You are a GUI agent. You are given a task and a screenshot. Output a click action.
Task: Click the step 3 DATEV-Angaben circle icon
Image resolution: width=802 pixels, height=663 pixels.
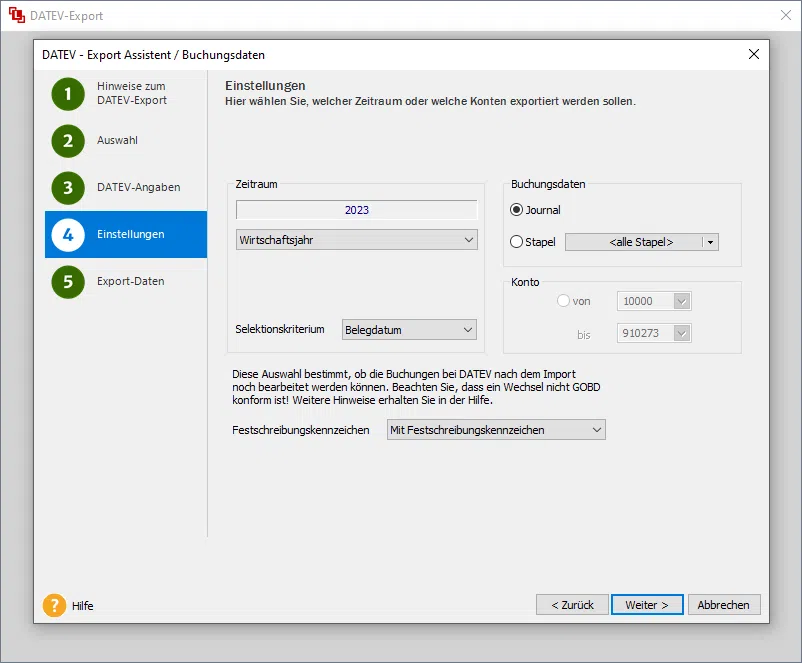[x=68, y=188]
